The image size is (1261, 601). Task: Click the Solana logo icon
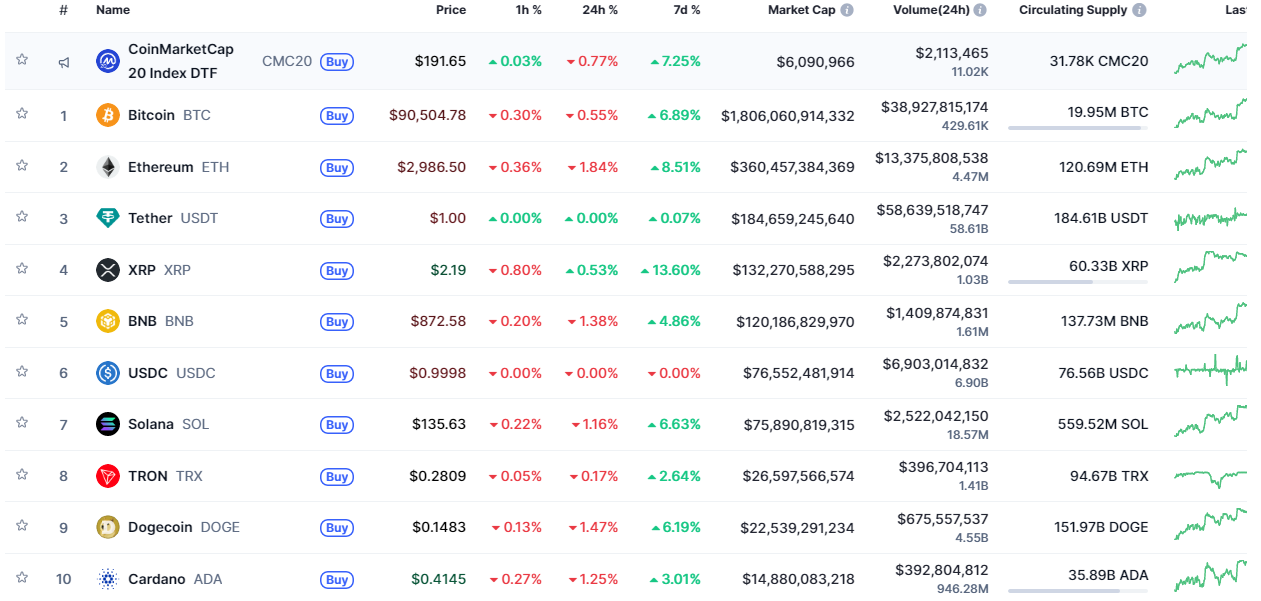coord(107,424)
